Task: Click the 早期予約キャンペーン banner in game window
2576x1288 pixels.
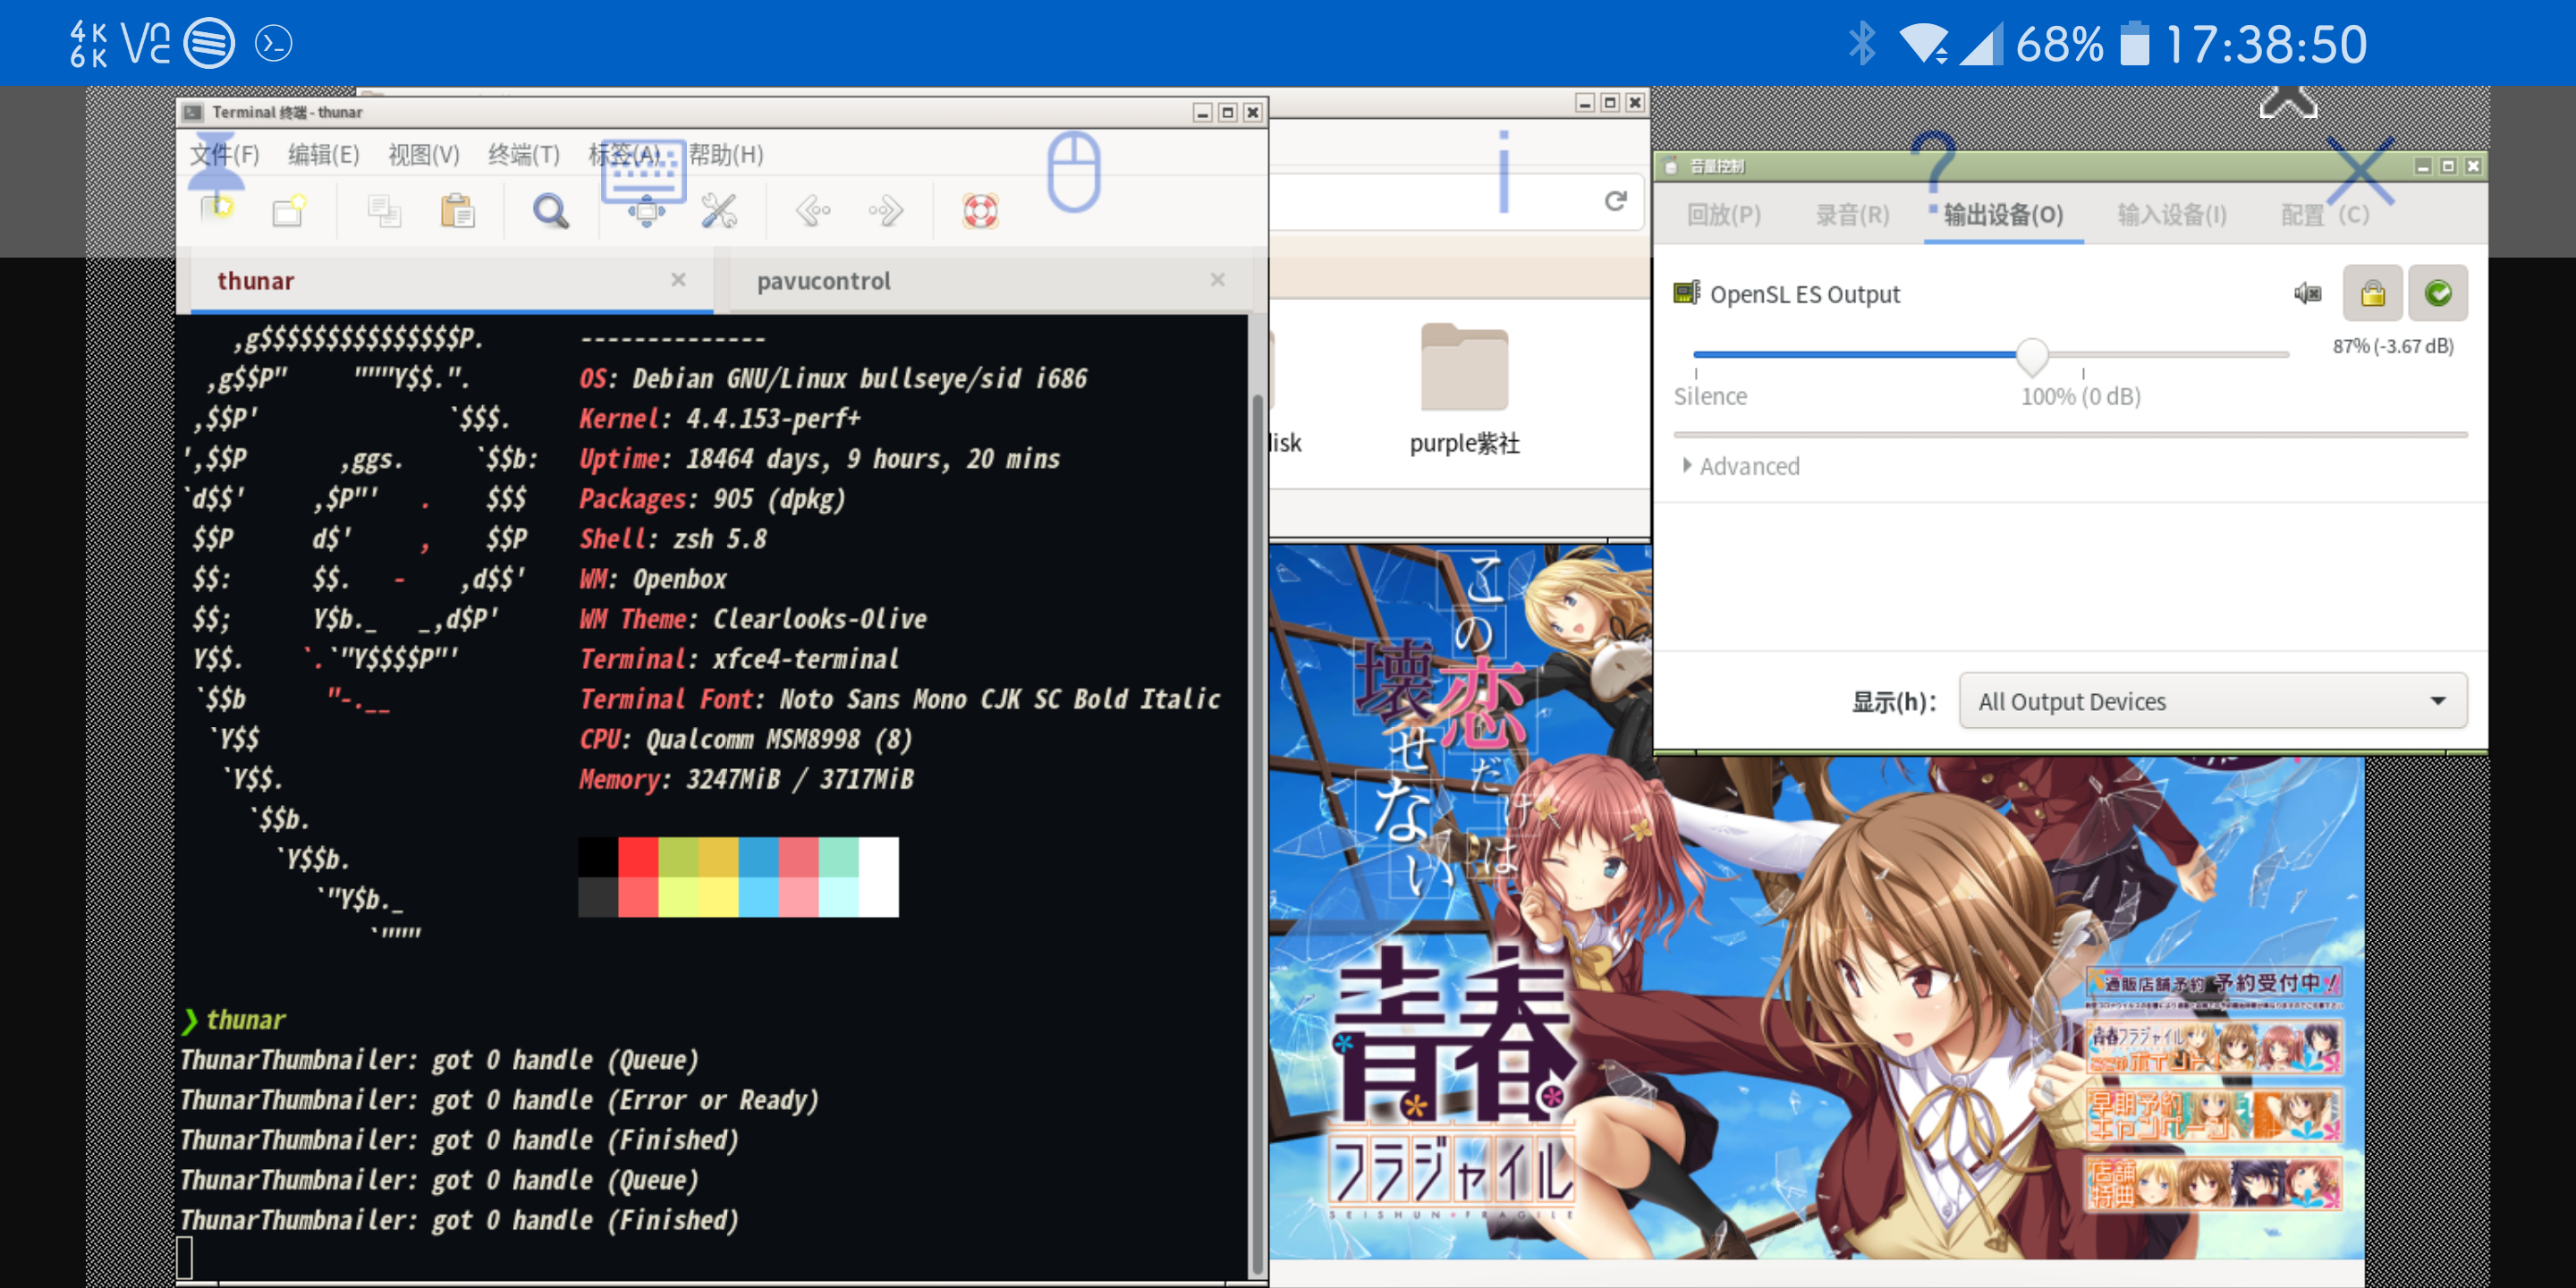Action: click(x=2214, y=1115)
